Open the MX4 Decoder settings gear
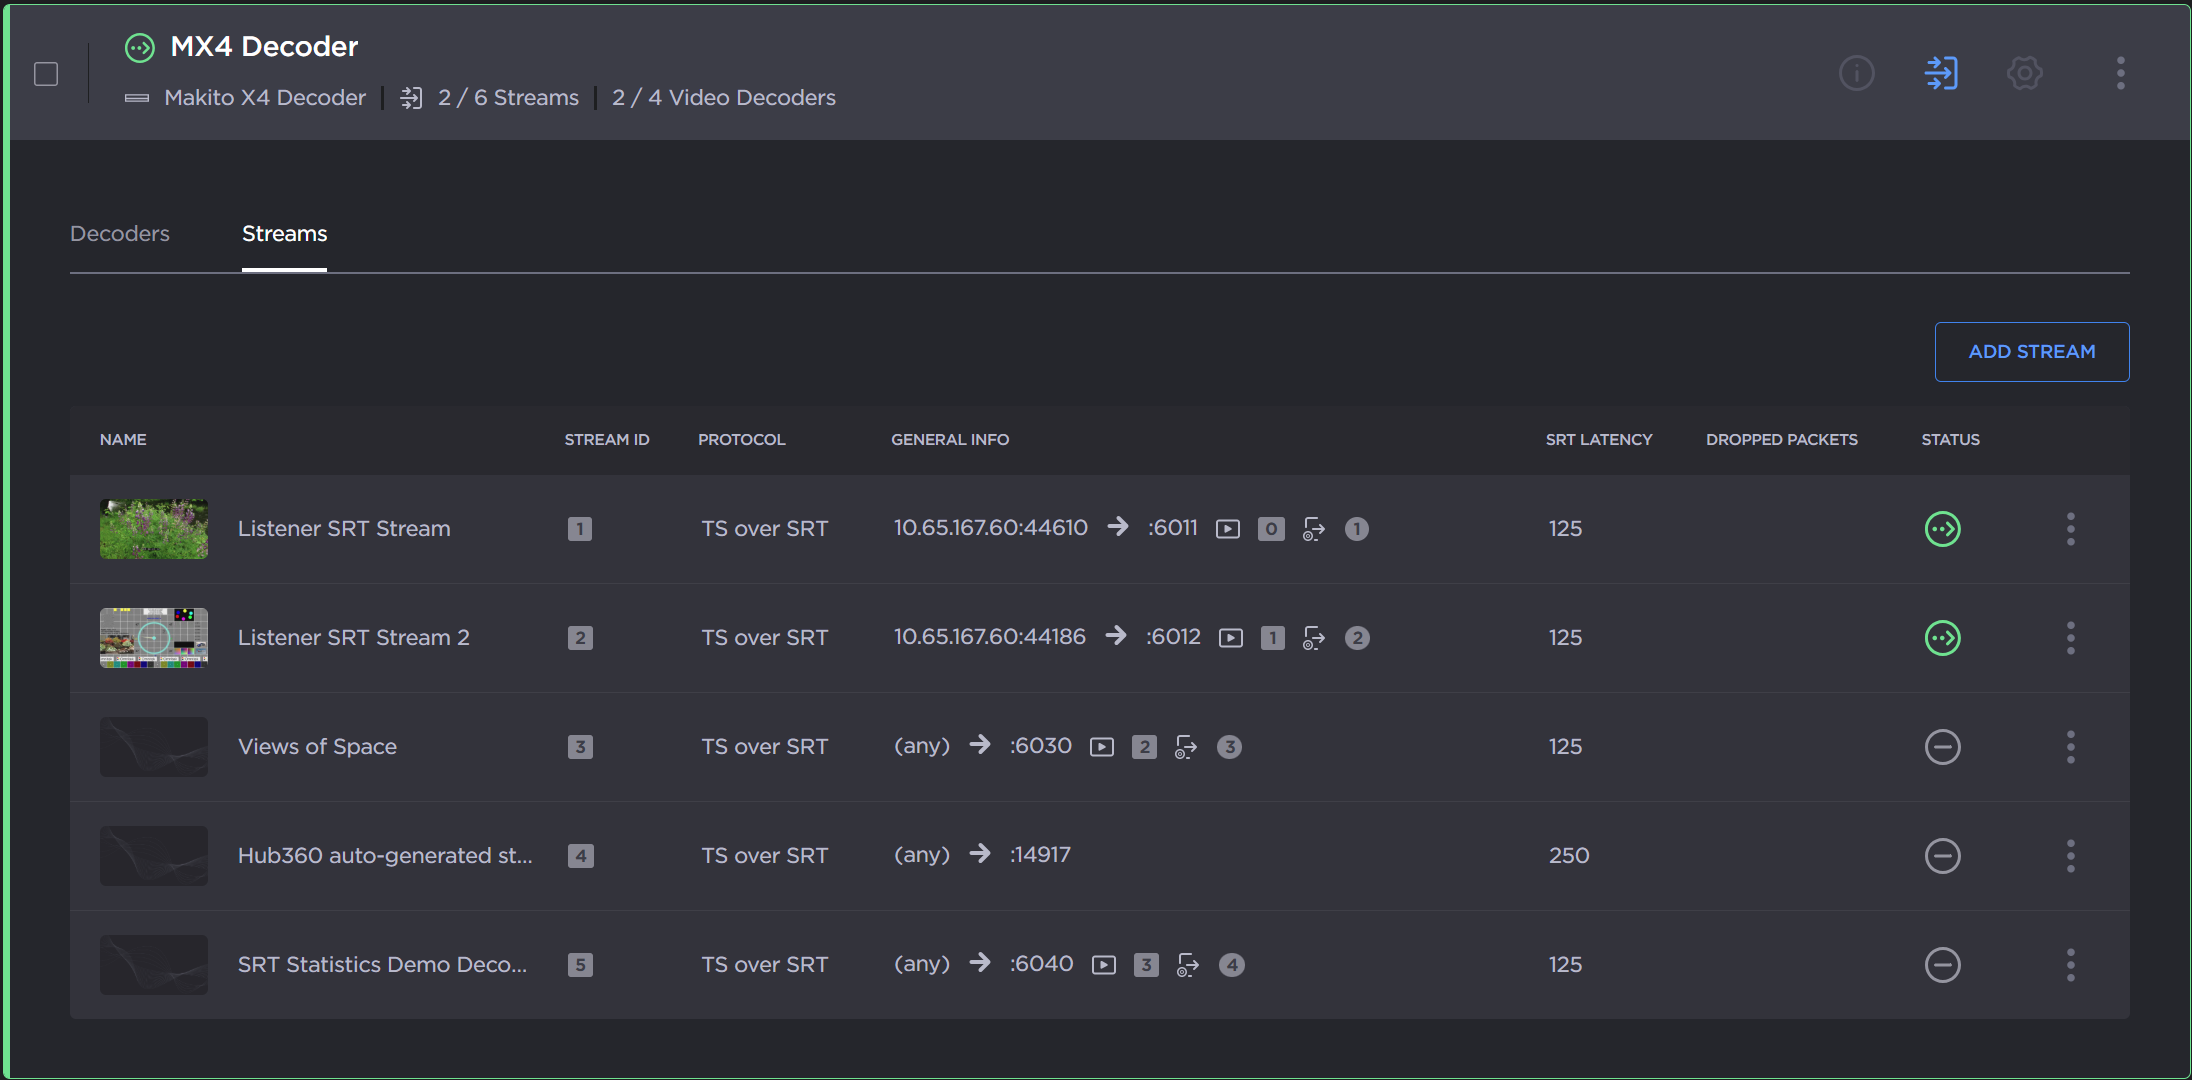Screen dimensions: 2192x1080 (x=2024, y=73)
